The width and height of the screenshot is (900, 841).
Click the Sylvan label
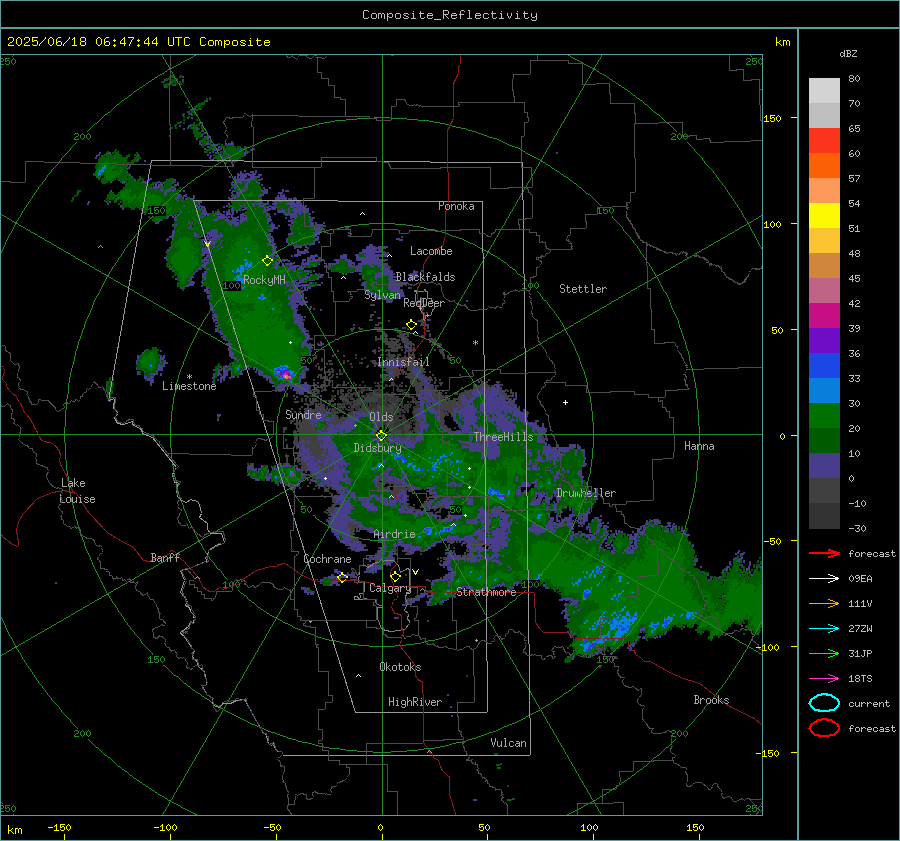pyautogui.click(x=382, y=295)
